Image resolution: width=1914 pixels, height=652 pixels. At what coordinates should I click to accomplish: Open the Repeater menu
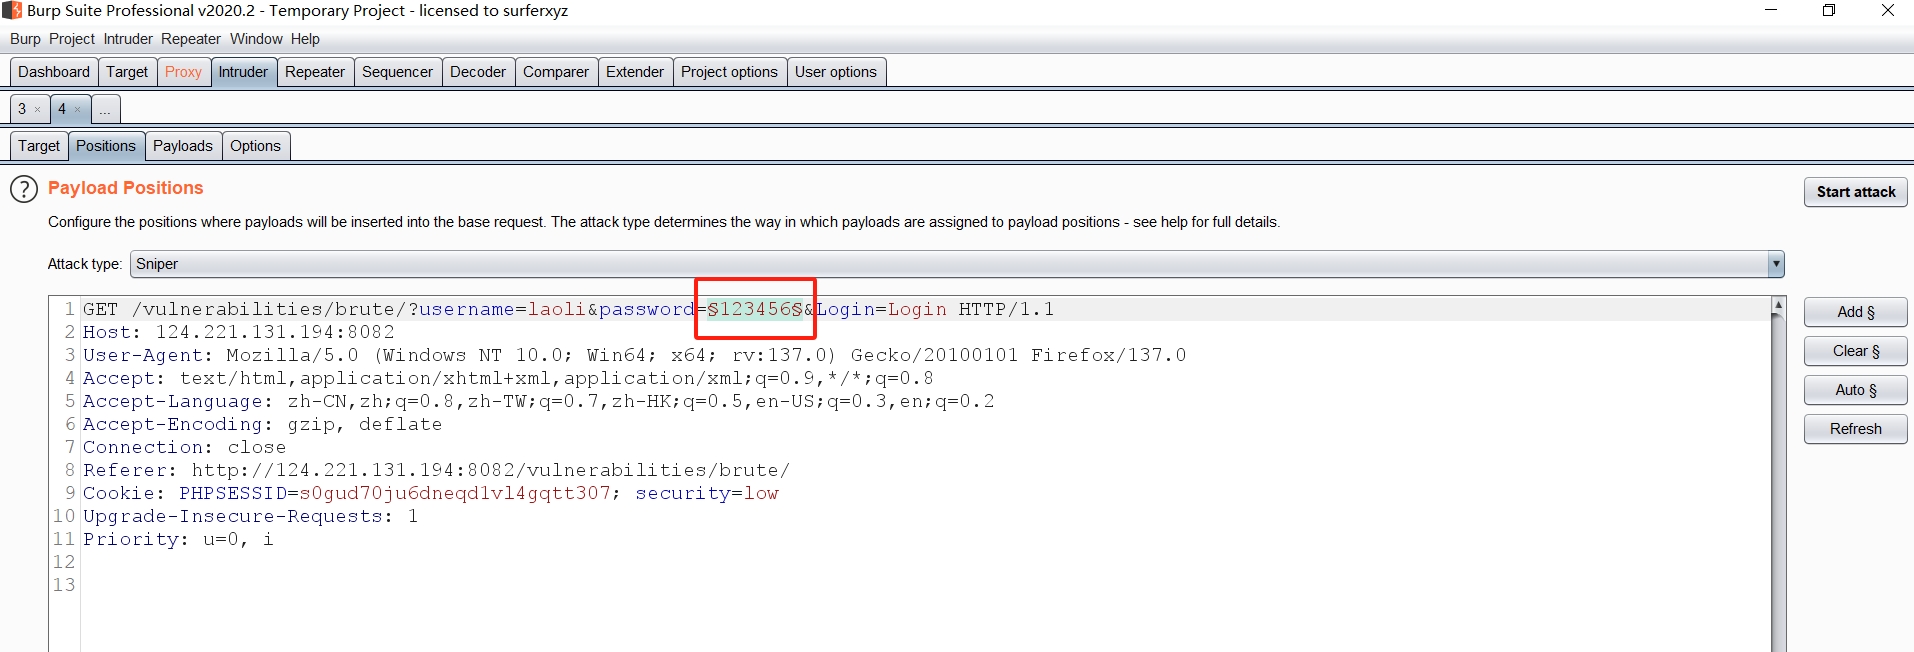click(x=191, y=39)
